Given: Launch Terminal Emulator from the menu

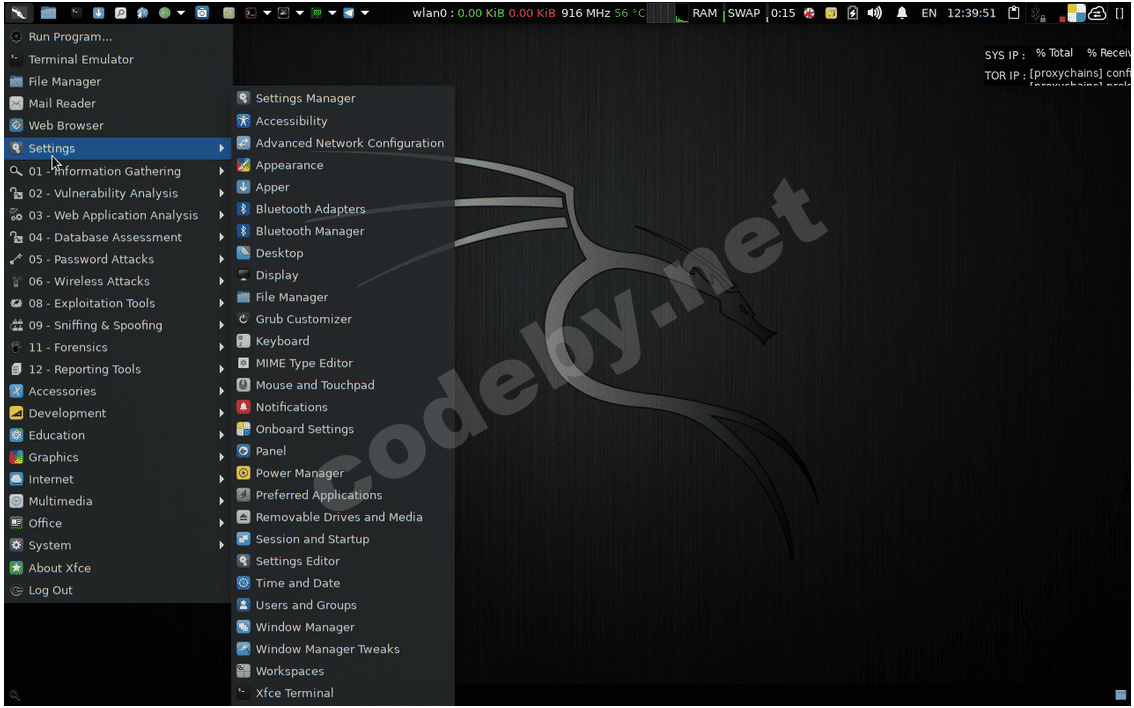Looking at the screenshot, I should coord(118,59).
